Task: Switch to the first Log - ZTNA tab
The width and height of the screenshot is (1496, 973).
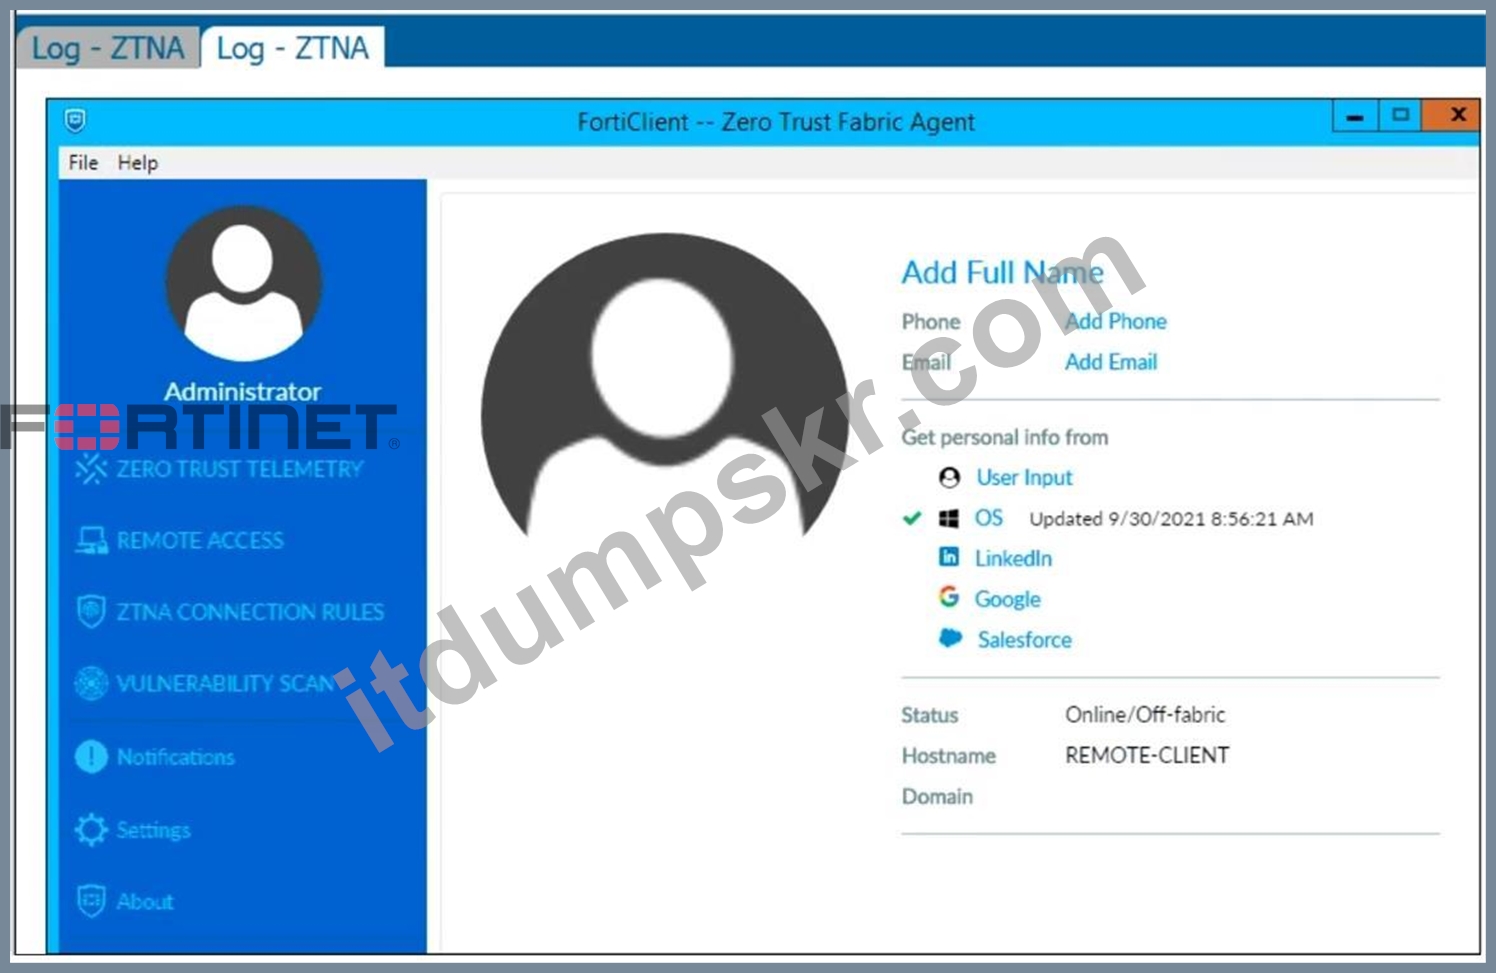Action: click(x=108, y=48)
